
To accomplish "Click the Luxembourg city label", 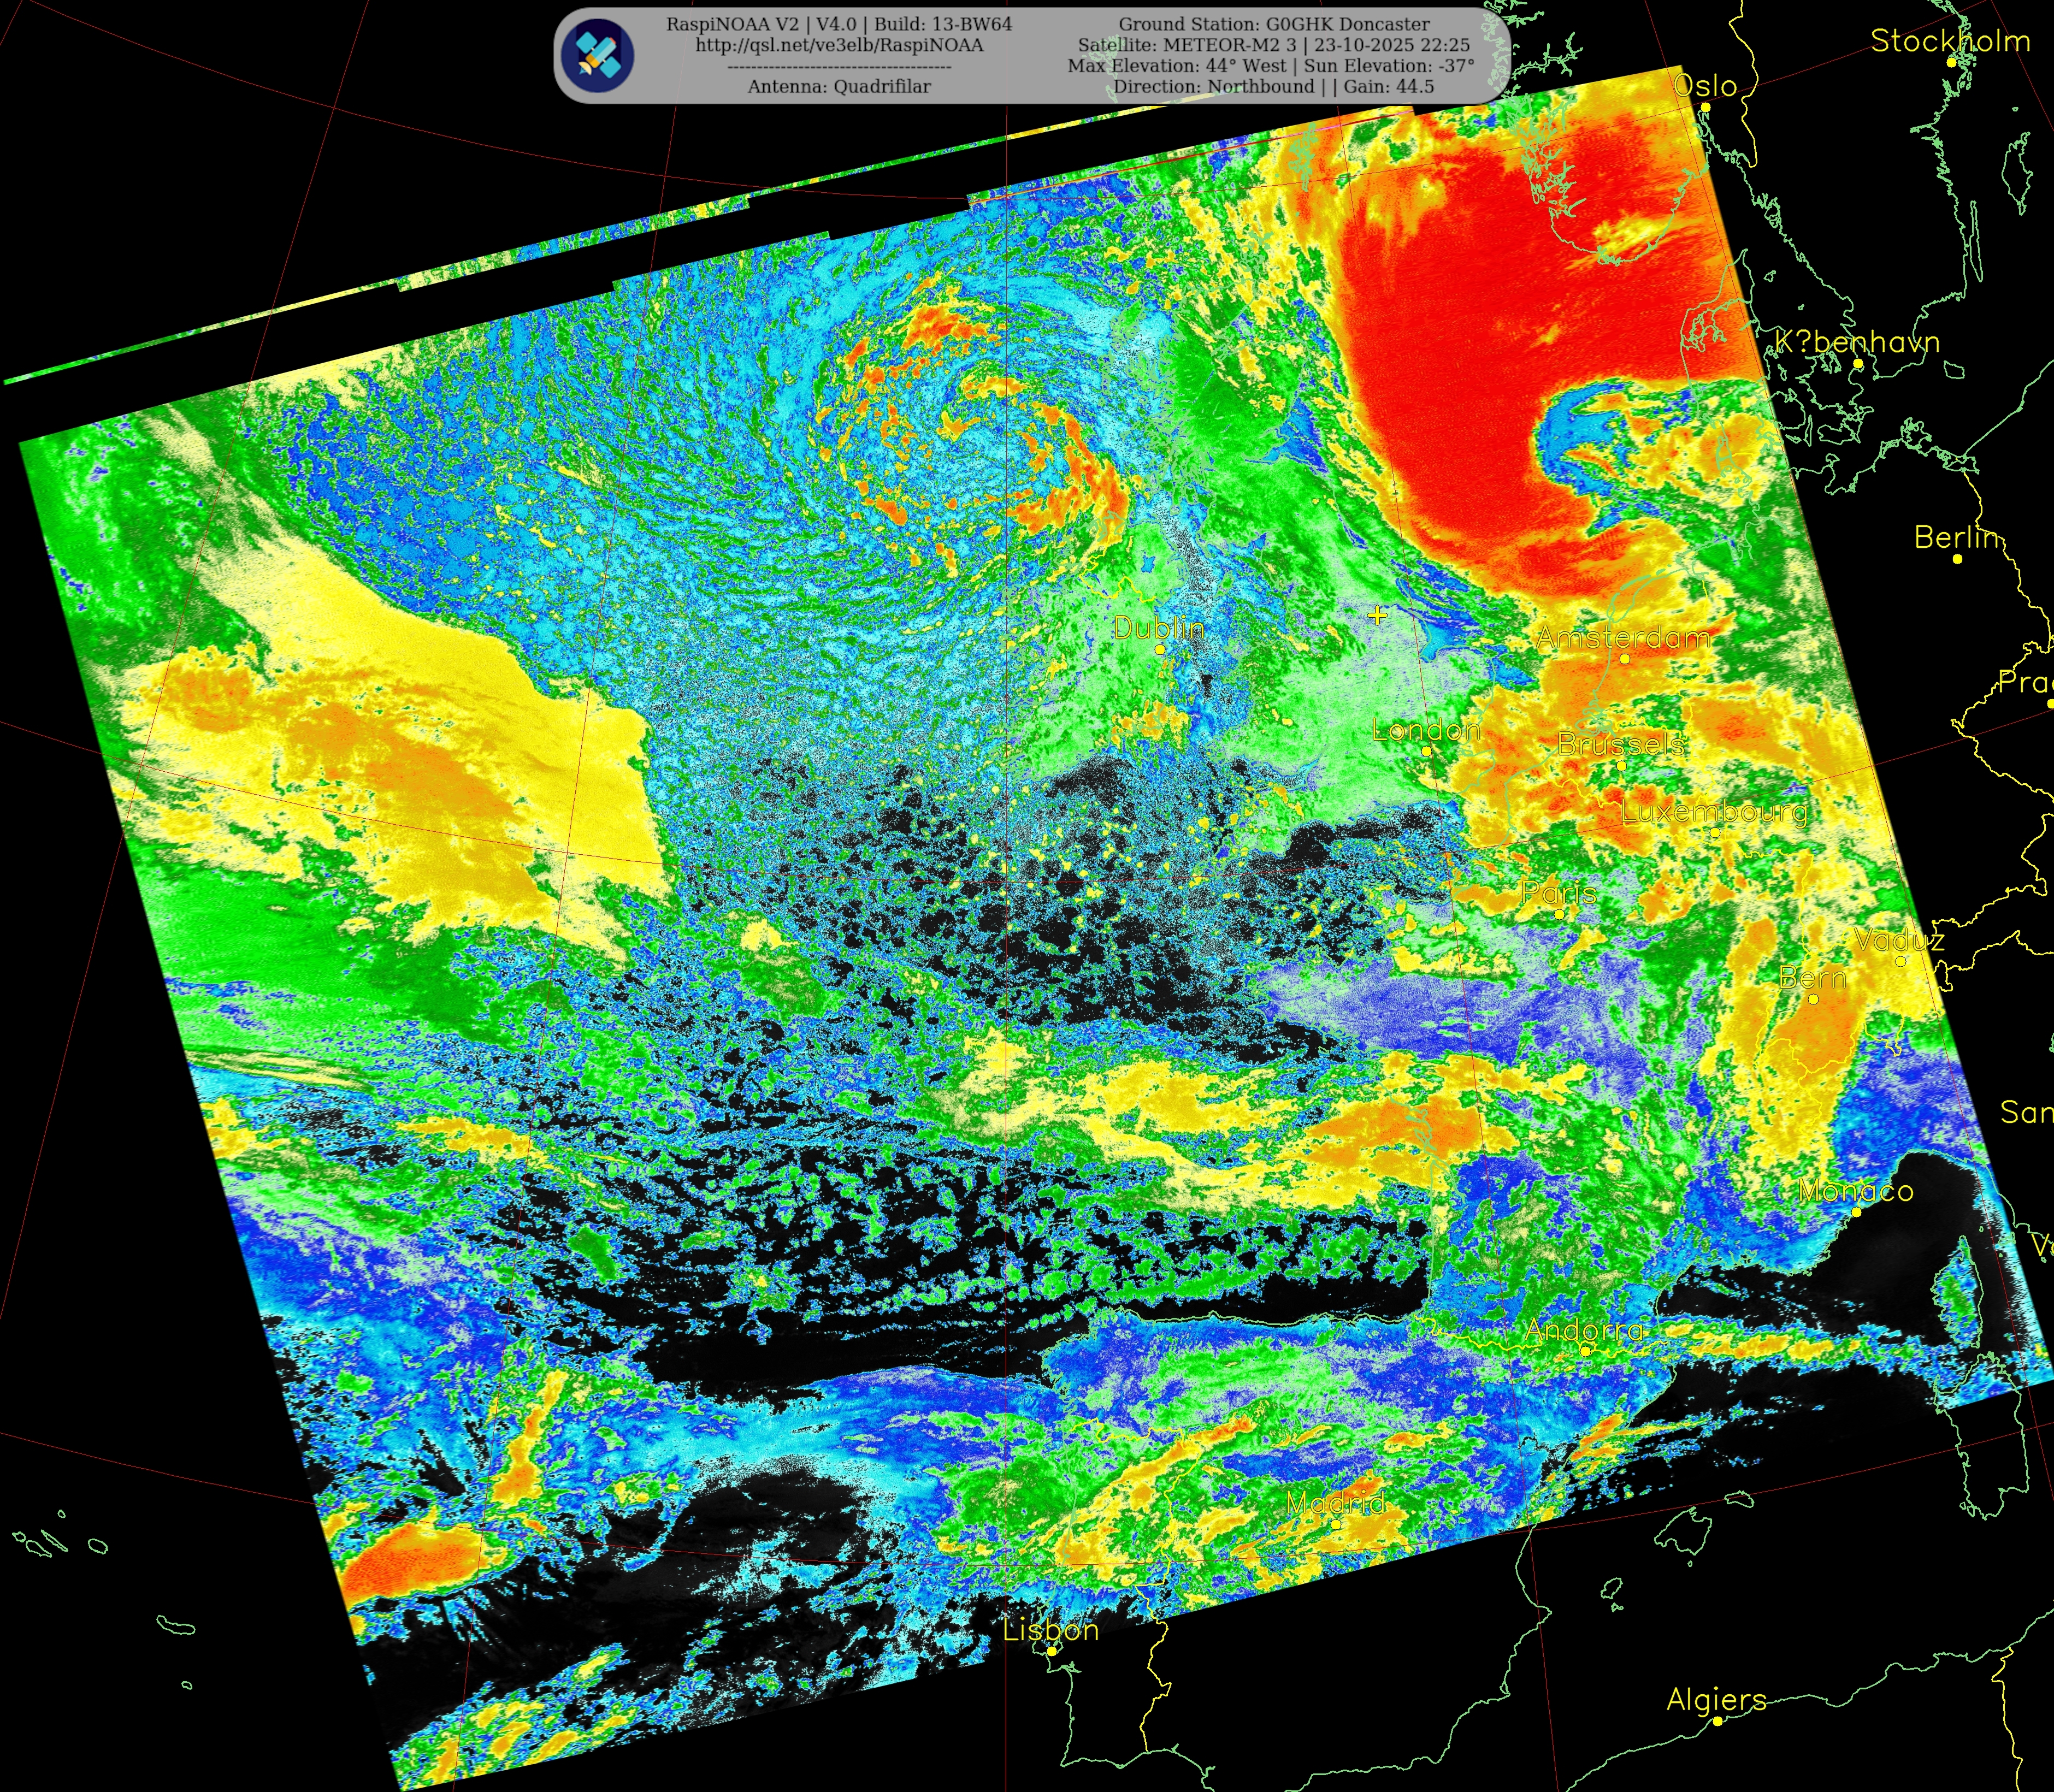I will tap(1713, 812).
